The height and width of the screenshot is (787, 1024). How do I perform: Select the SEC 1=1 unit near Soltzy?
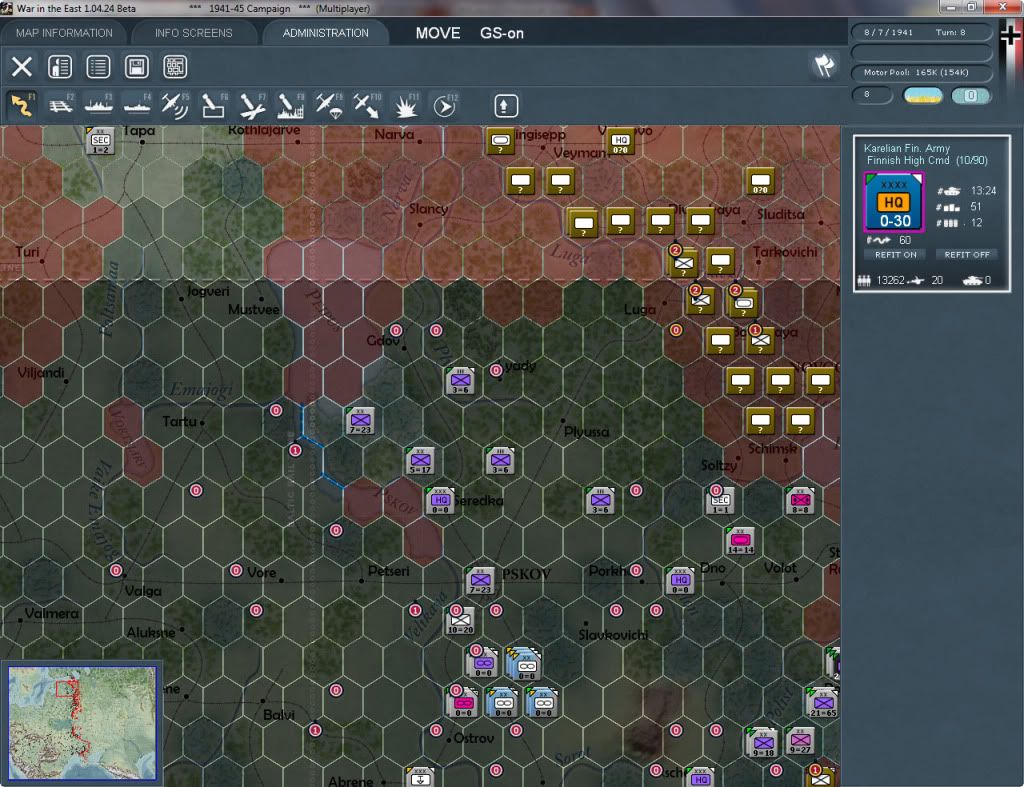(720, 501)
